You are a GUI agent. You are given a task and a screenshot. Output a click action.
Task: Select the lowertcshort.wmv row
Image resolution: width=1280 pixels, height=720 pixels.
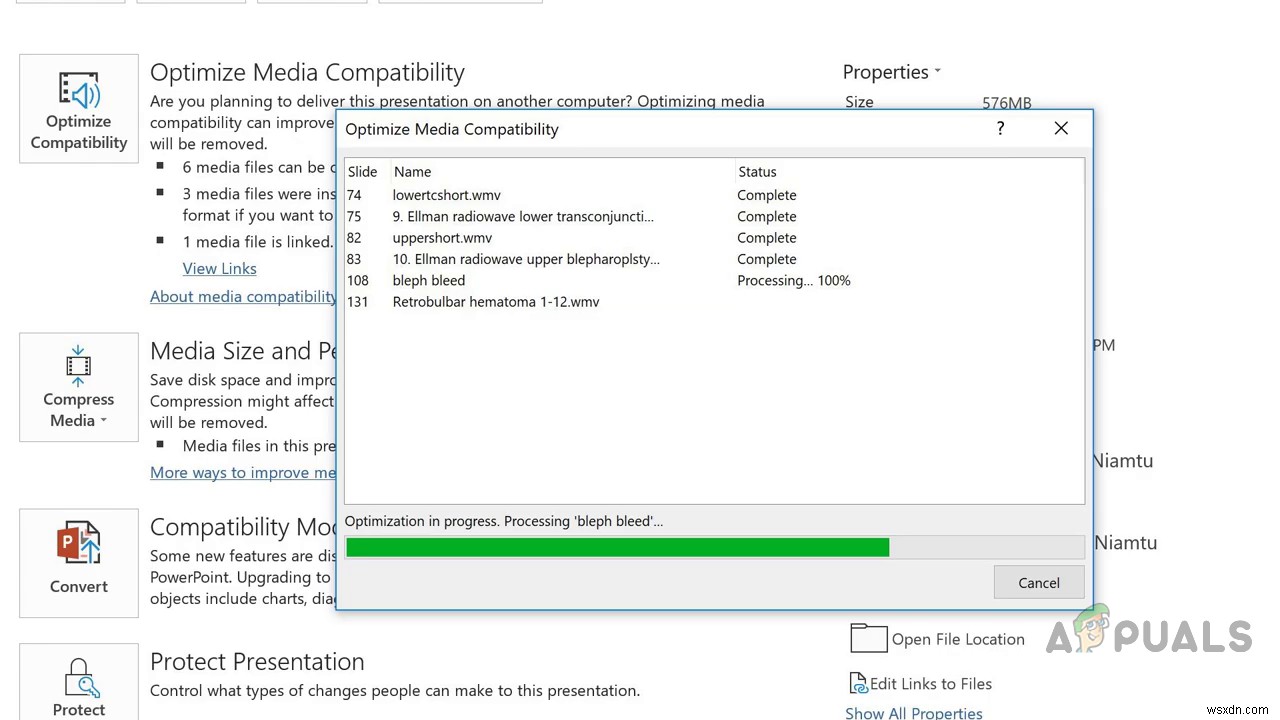click(446, 195)
